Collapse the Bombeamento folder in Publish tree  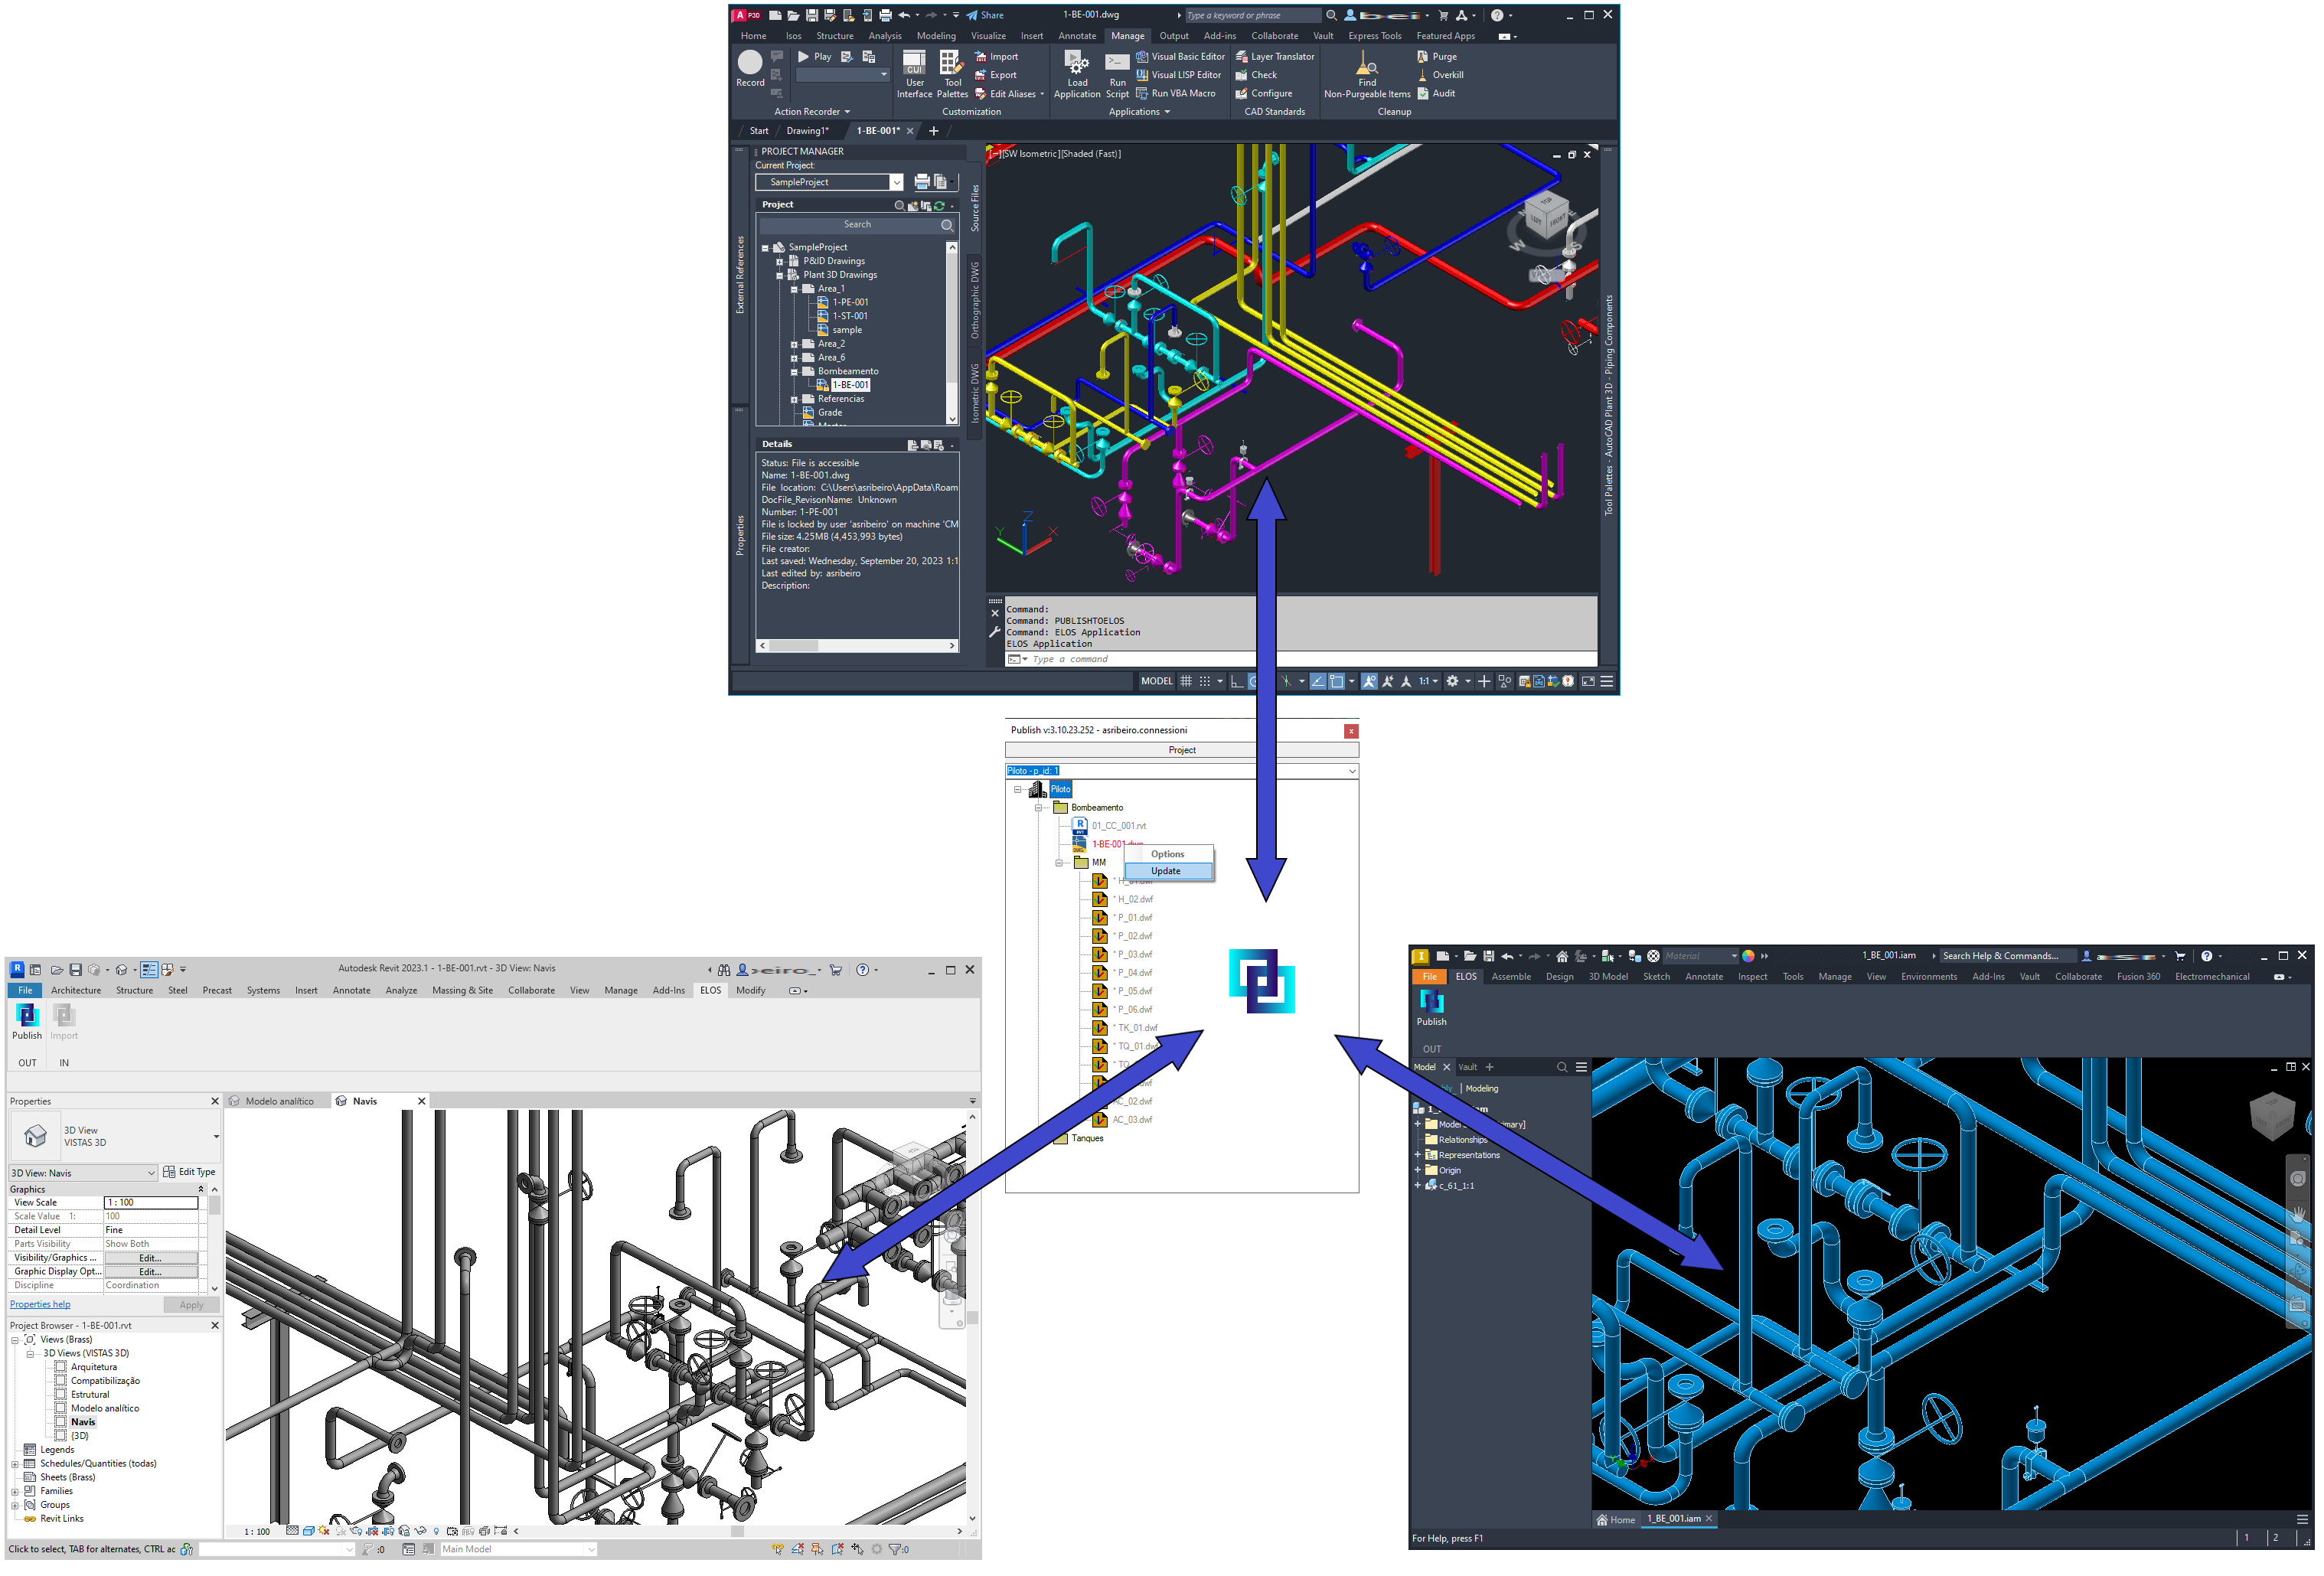pyautogui.click(x=1038, y=808)
